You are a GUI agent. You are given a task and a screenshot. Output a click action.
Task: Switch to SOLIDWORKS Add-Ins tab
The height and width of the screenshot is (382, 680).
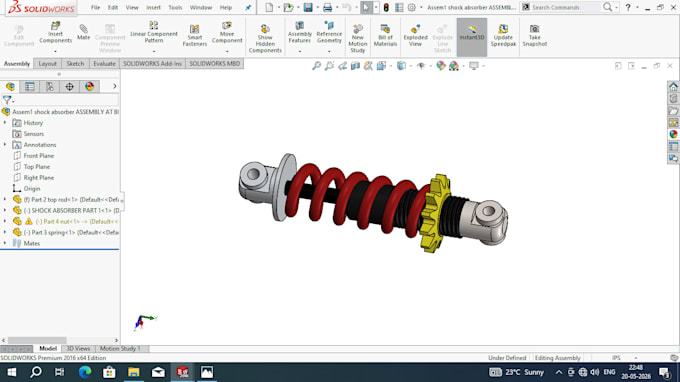coord(152,64)
